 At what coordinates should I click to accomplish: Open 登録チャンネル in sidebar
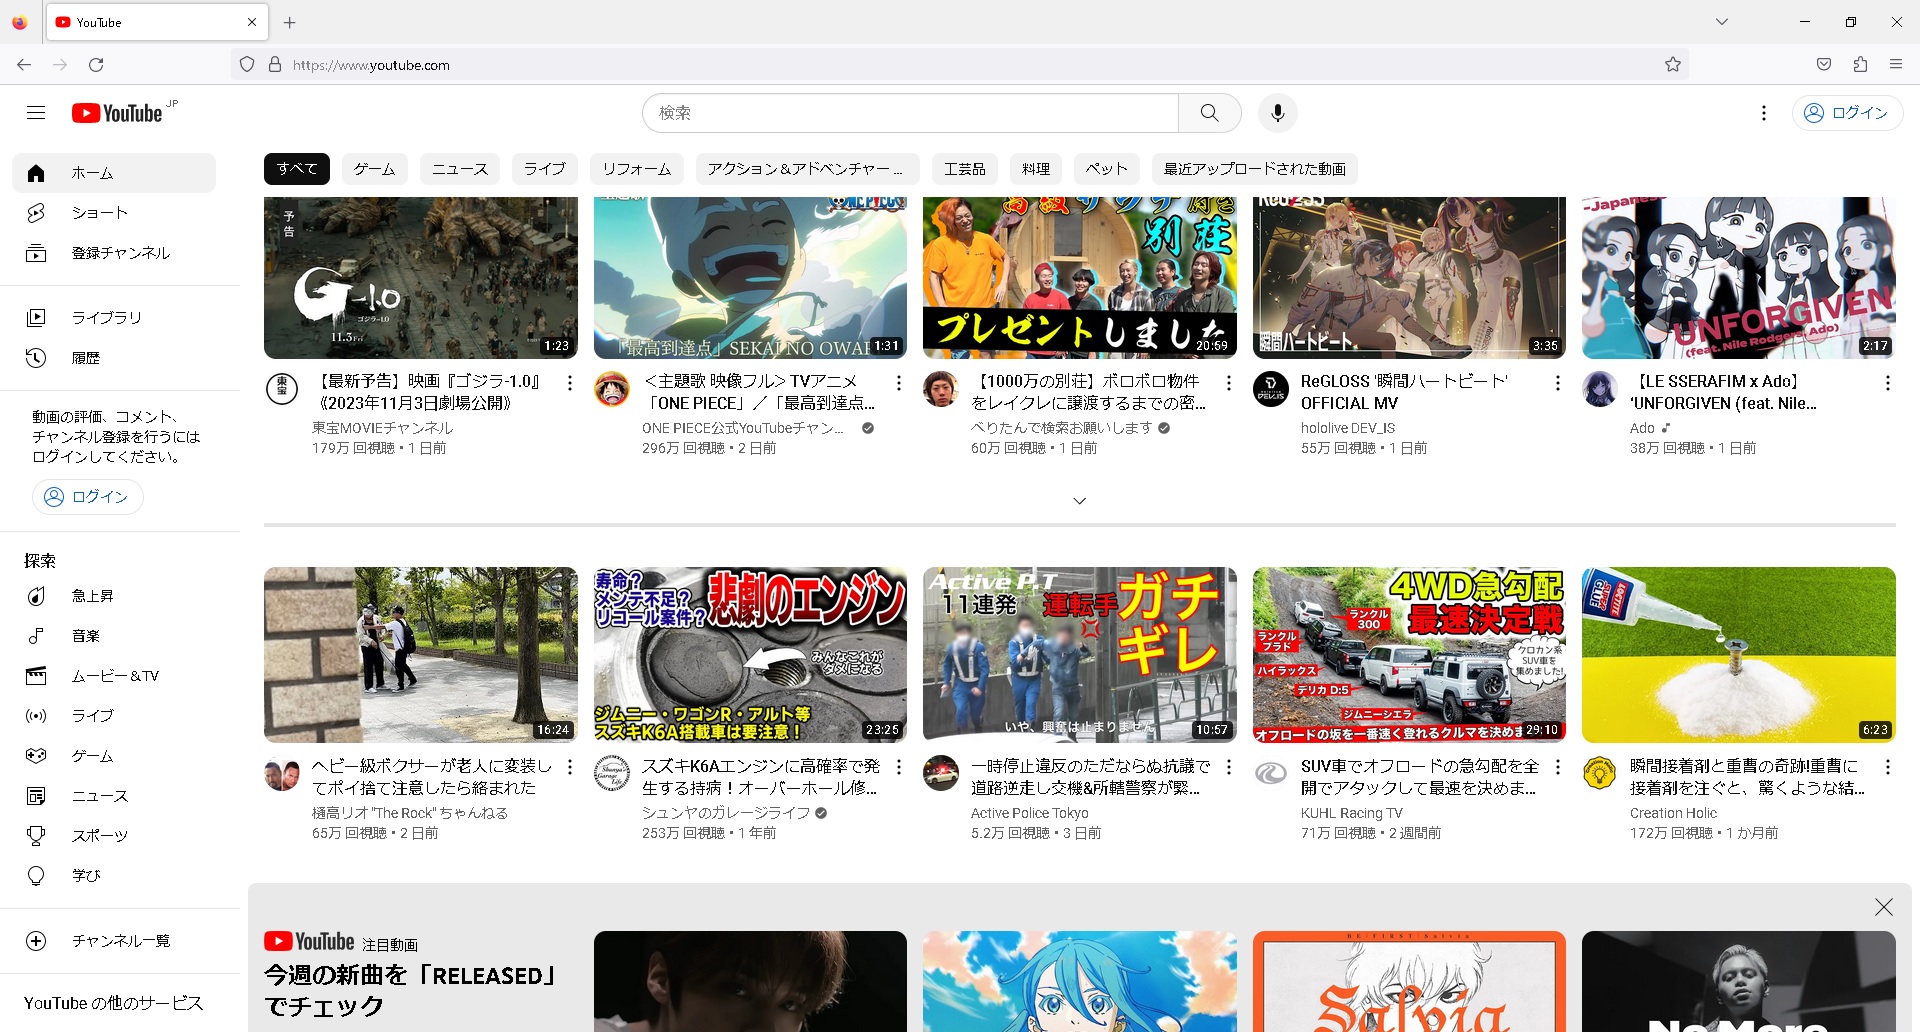114,253
